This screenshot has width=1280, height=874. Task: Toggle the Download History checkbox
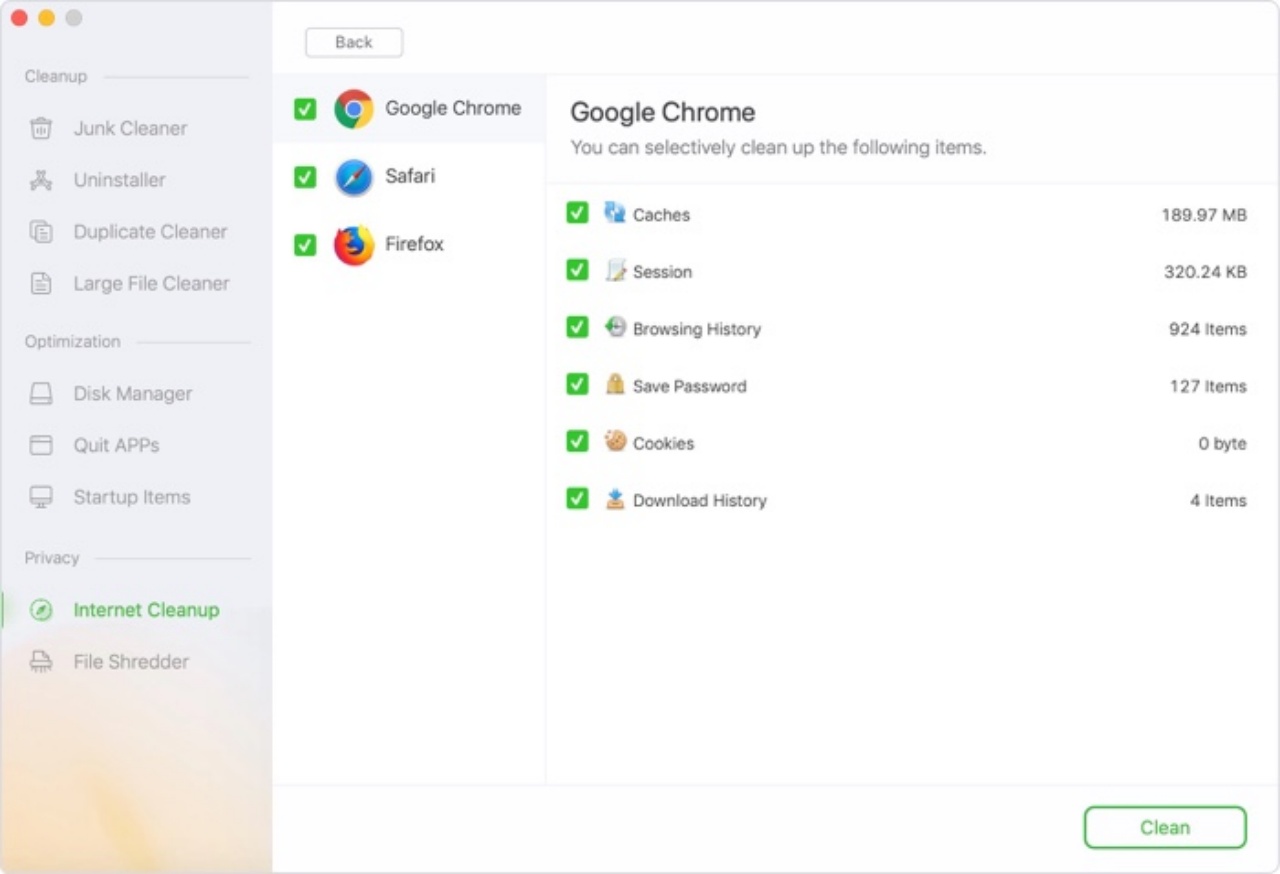(577, 498)
